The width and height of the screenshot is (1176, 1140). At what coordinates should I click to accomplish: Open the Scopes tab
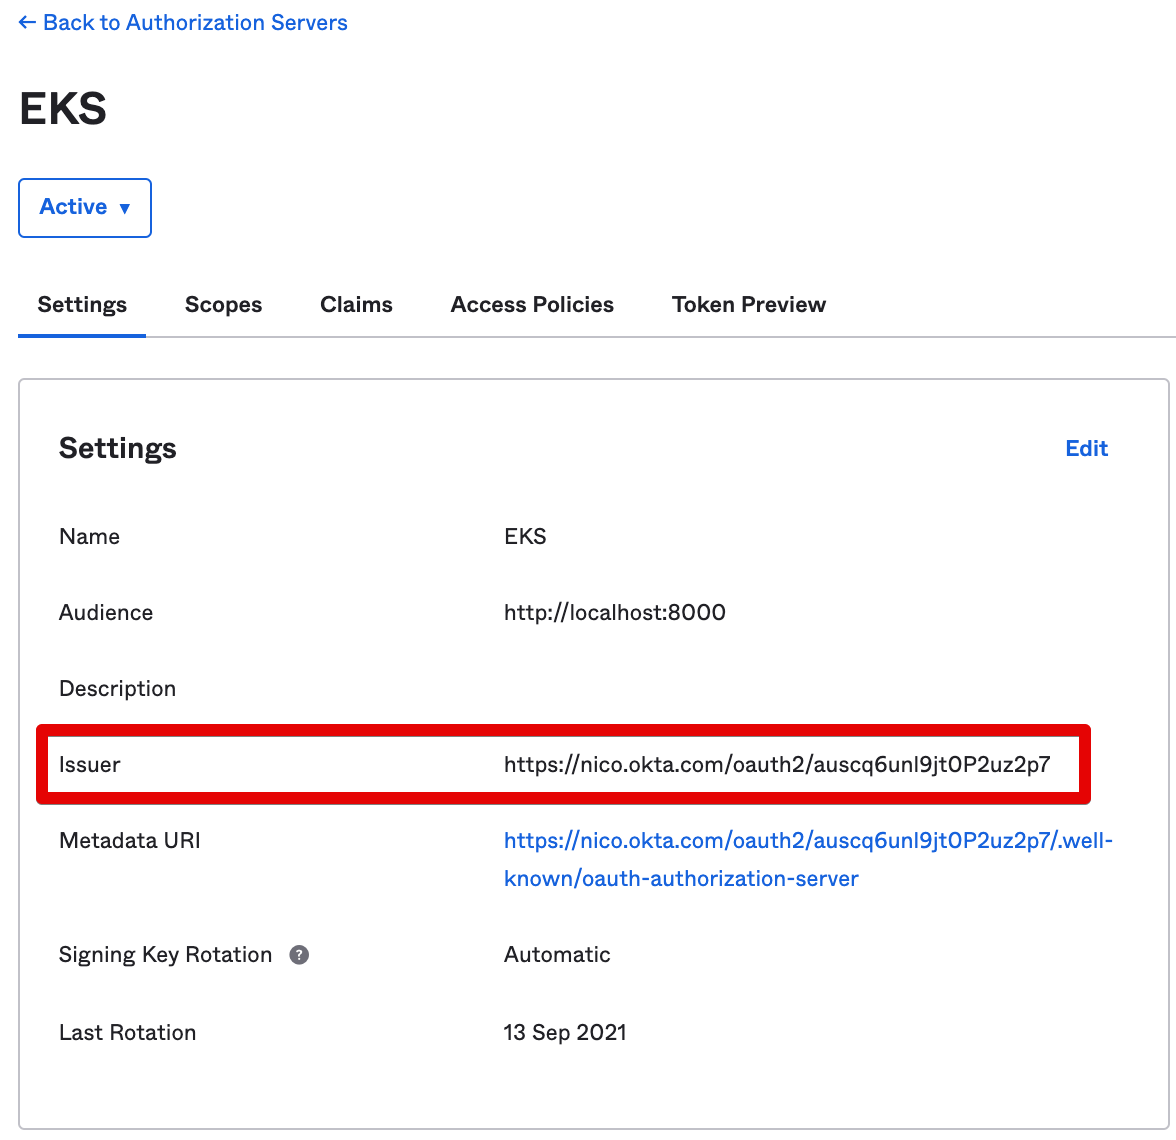point(223,305)
